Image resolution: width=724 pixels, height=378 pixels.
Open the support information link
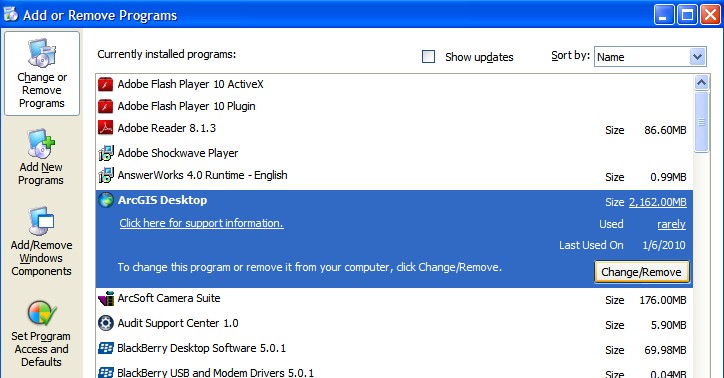[201, 223]
